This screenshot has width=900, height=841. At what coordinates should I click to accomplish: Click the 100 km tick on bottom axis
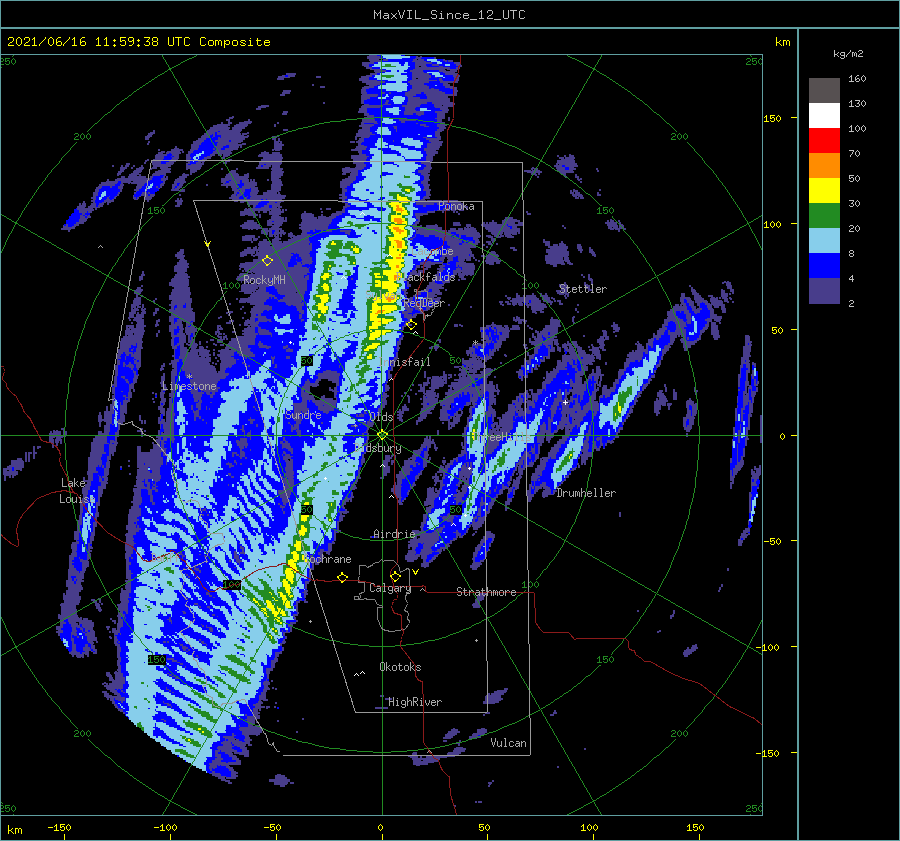pos(589,828)
